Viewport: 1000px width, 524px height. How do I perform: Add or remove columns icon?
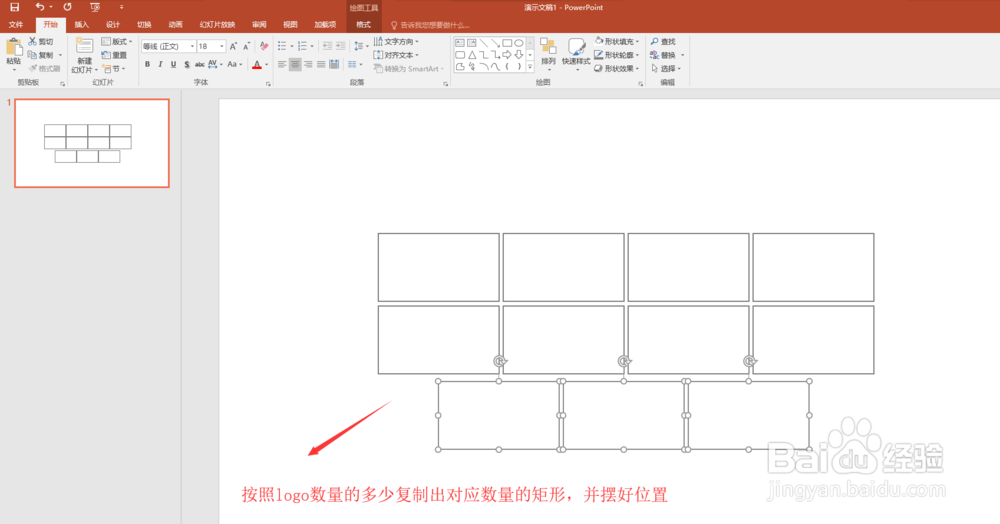coord(355,64)
